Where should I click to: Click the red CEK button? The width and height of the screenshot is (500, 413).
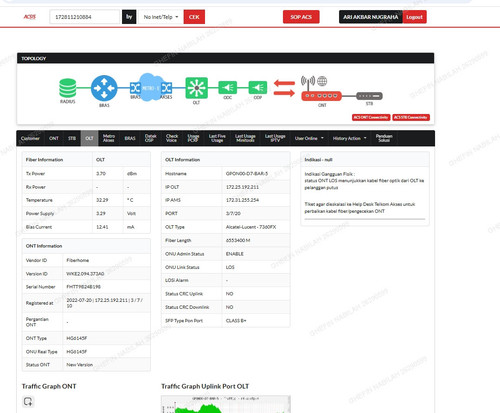[194, 17]
